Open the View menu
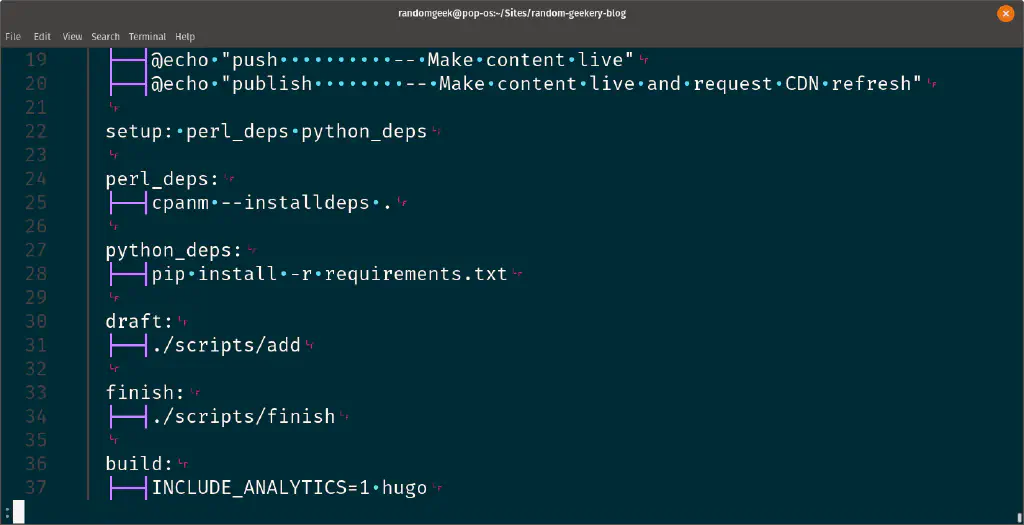Screen dimensions: 1024x525 pos(72,36)
